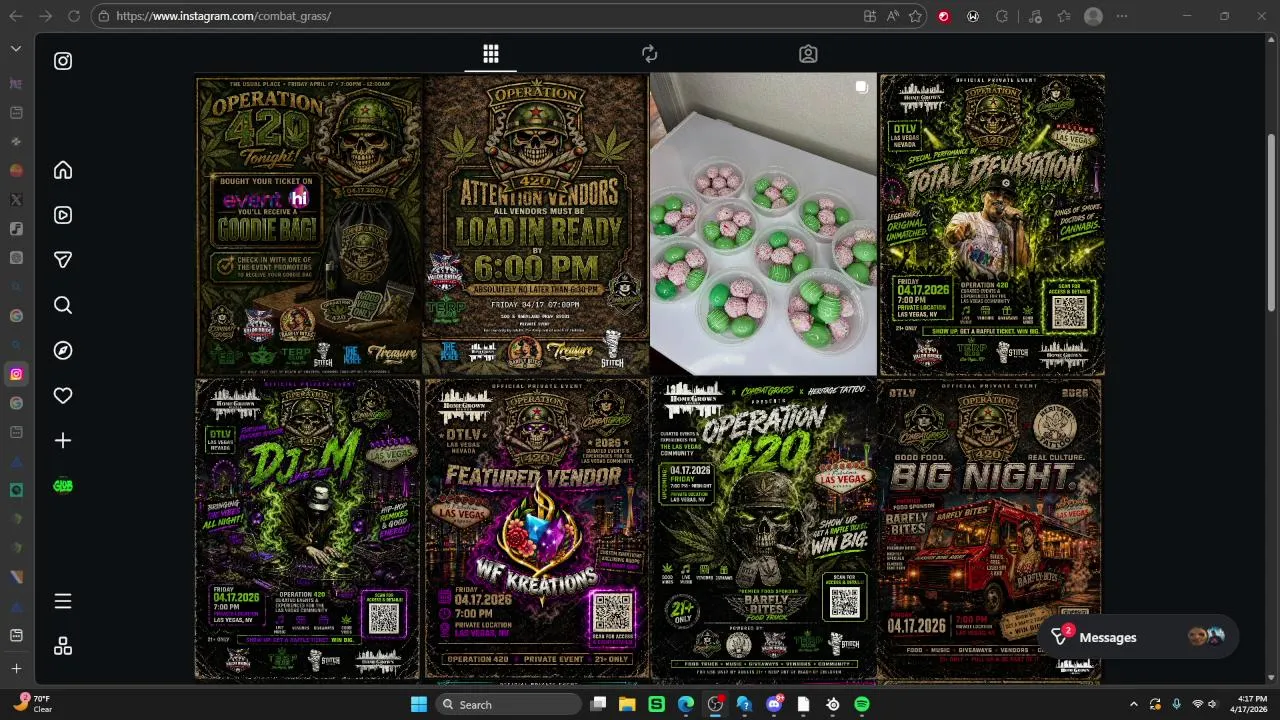Switch to the Posts grid tab
Viewport: 1280px width, 720px height.
pos(491,54)
